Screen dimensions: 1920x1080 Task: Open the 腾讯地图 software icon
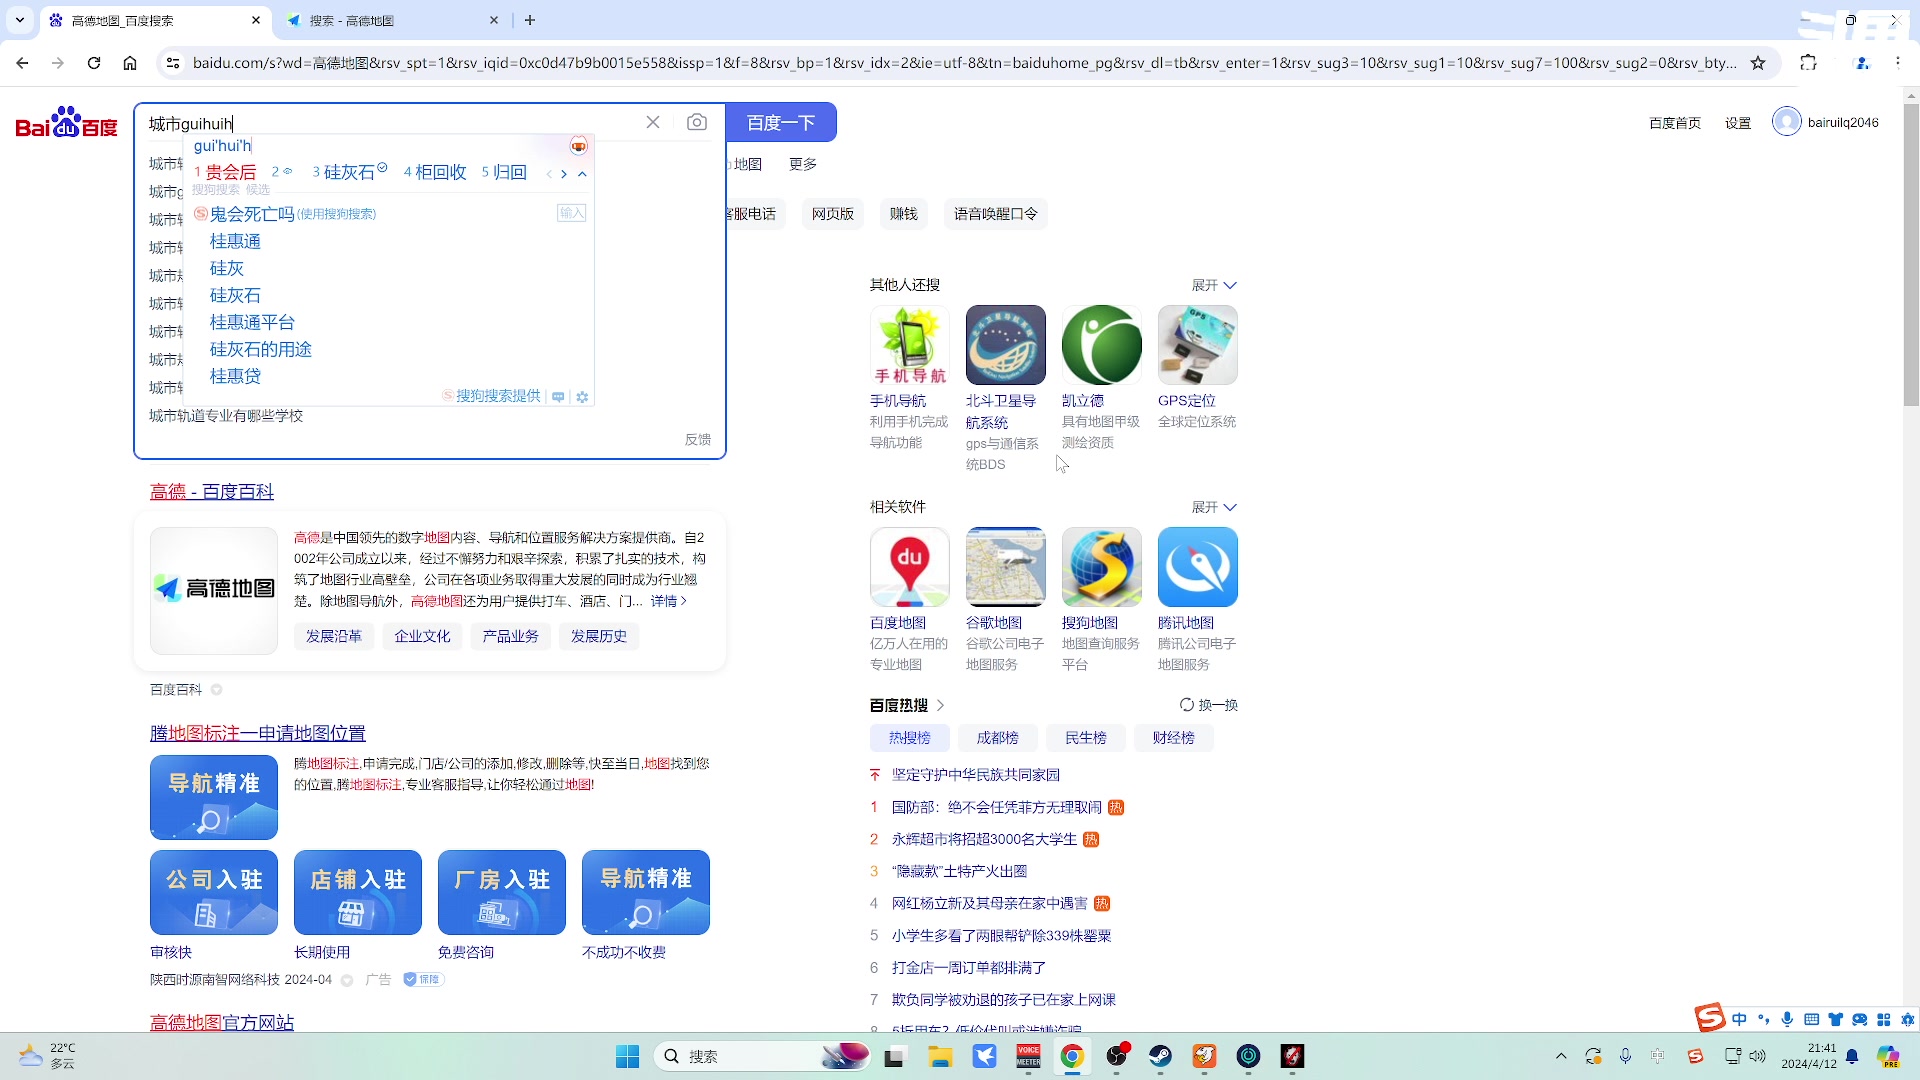[x=1198, y=567]
